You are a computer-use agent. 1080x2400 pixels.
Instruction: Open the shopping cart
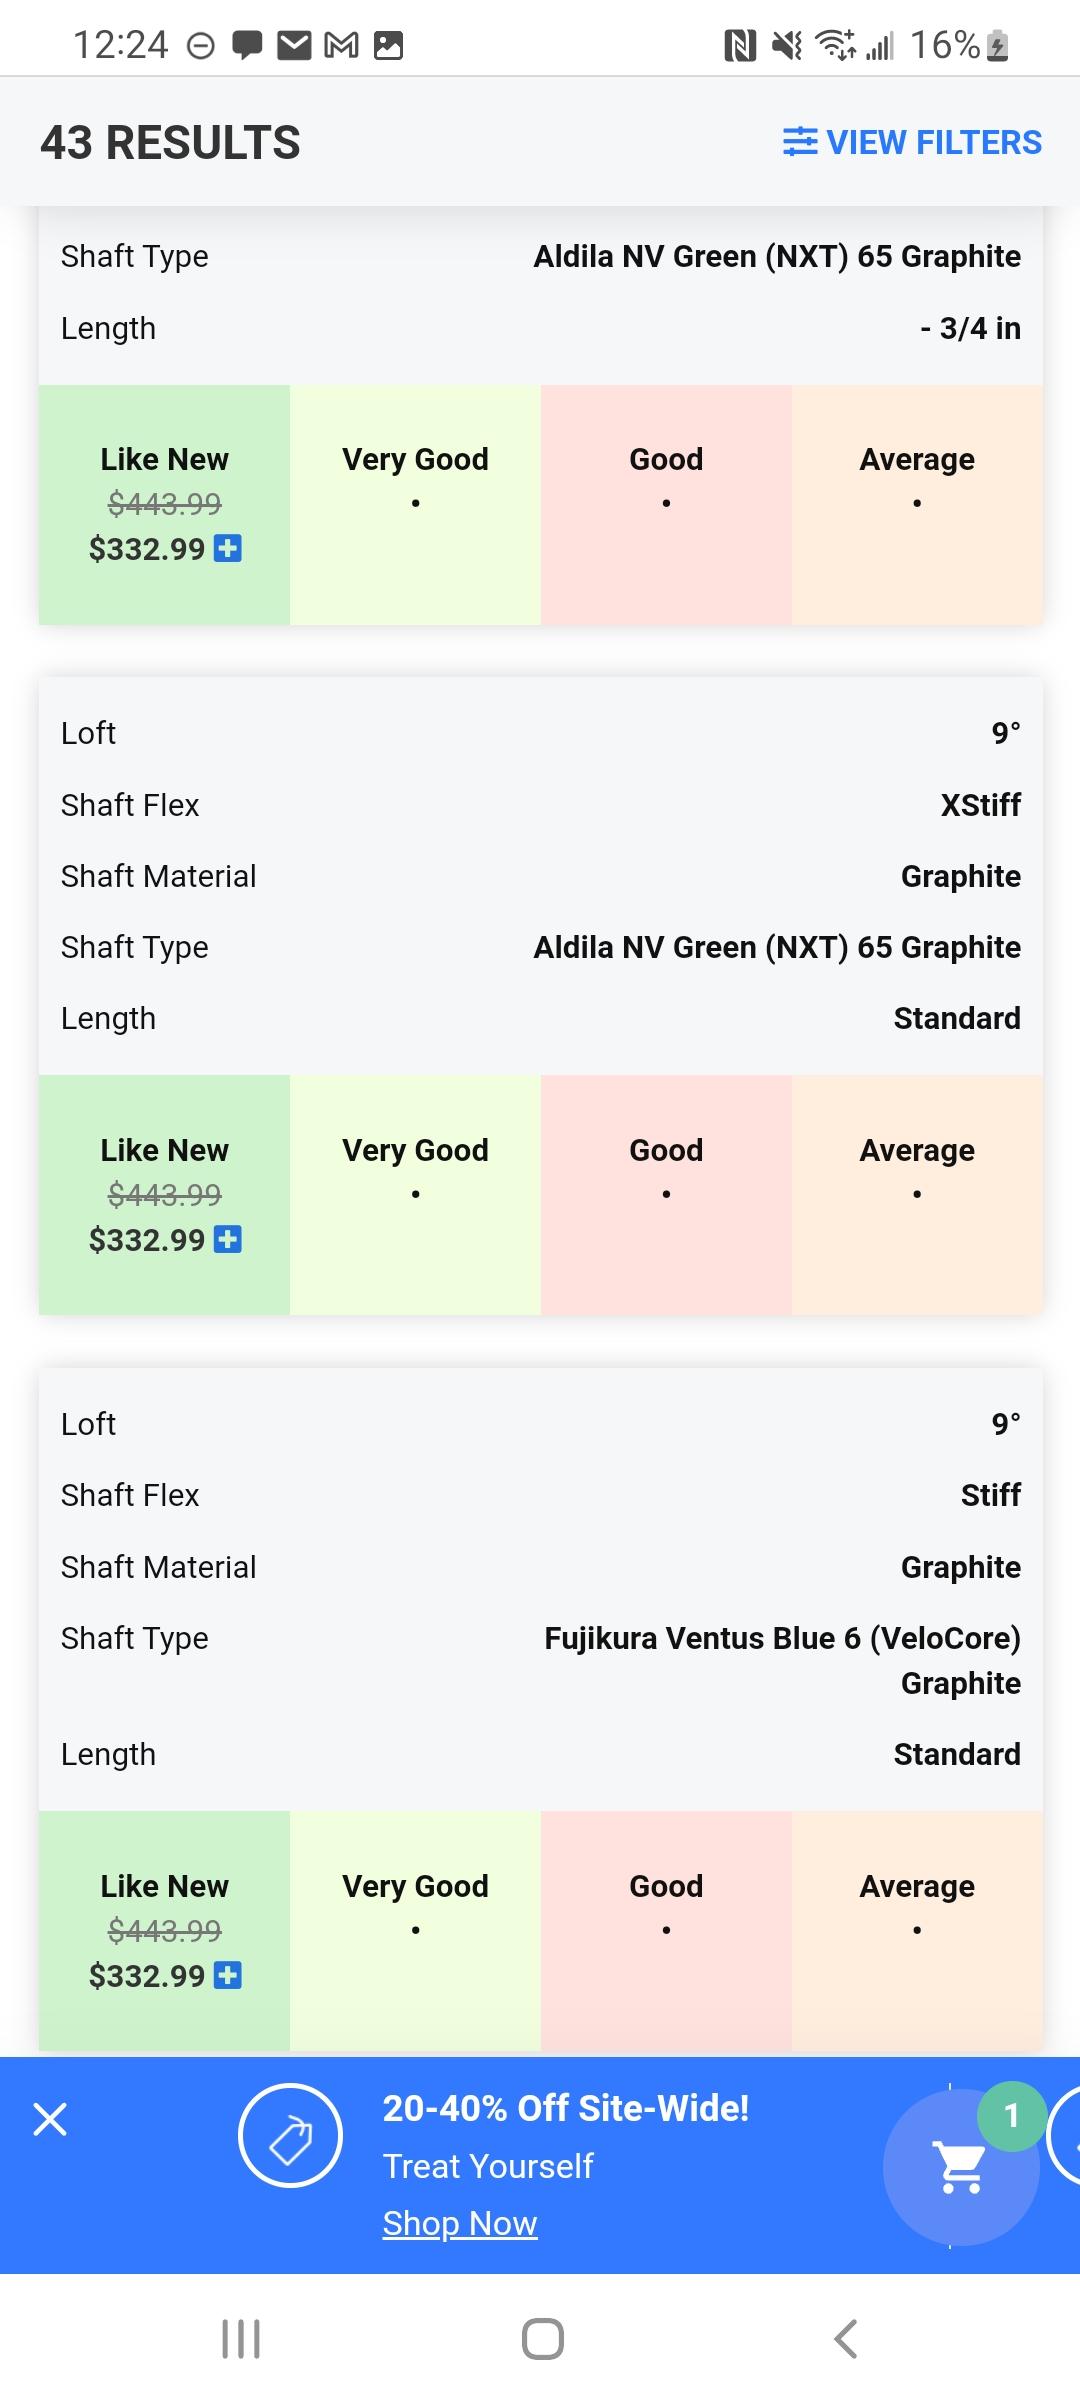960,2167
